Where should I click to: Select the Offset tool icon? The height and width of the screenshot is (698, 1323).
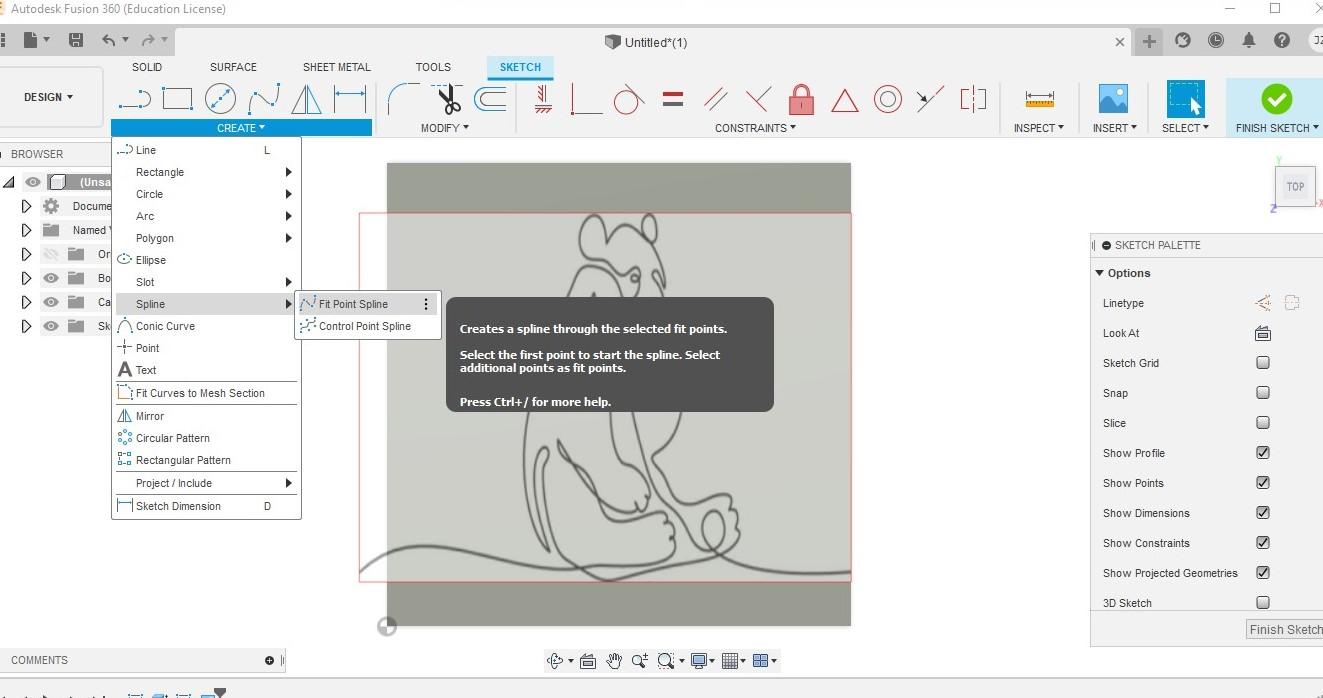click(x=490, y=99)
